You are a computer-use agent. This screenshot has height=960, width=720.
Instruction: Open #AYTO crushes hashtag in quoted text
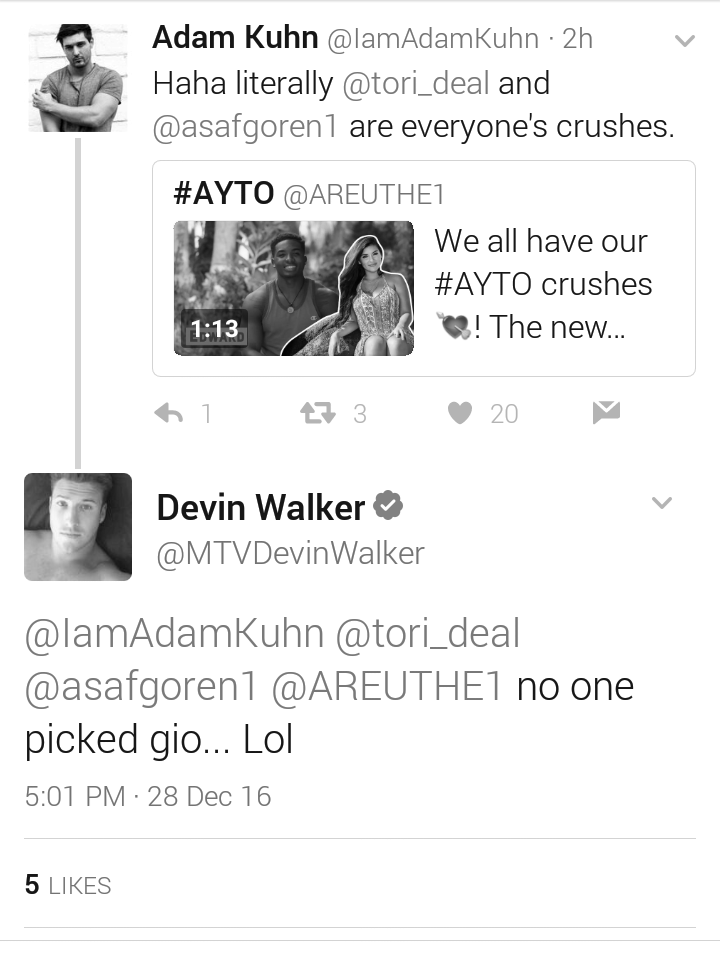point(543,284)
